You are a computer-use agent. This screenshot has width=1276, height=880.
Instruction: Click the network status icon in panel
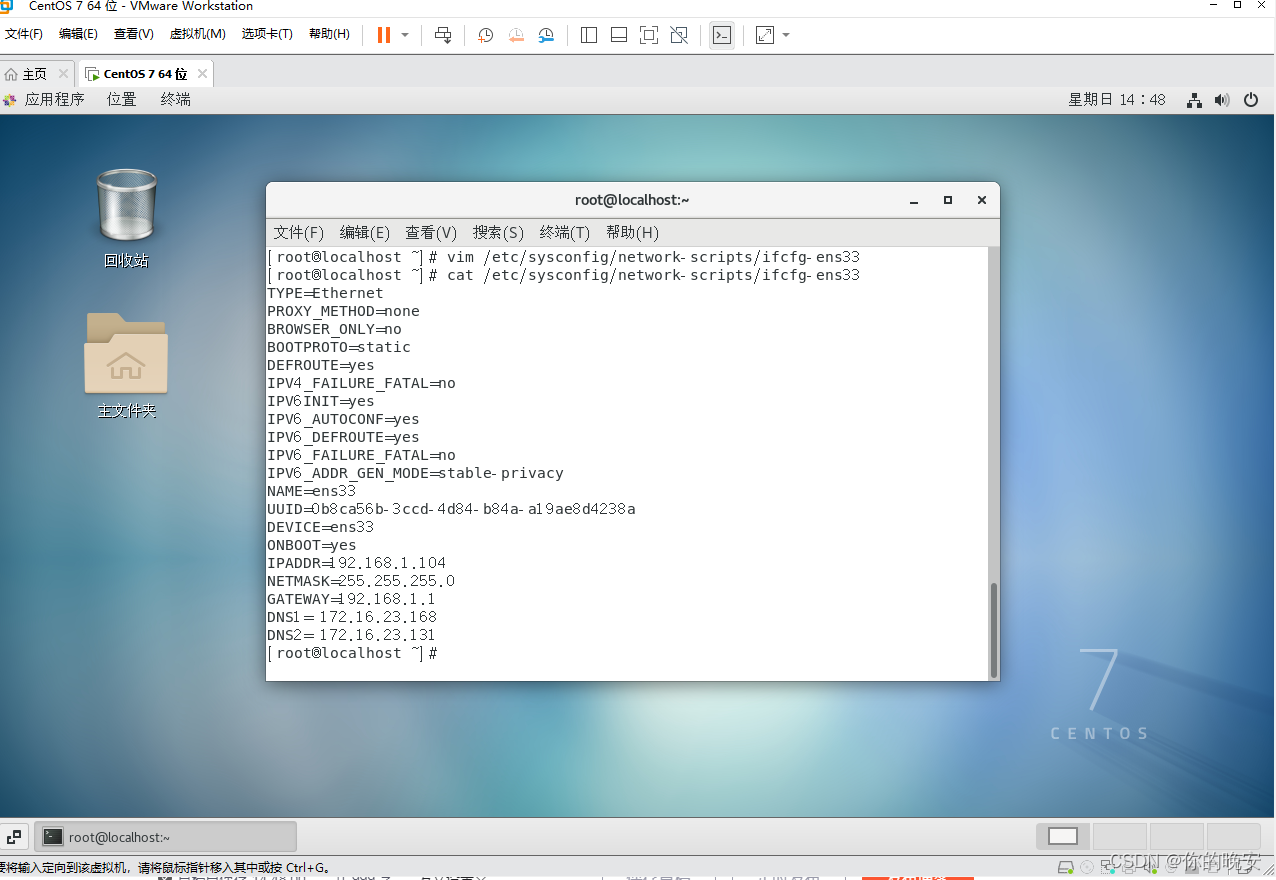pos(1194,100)
